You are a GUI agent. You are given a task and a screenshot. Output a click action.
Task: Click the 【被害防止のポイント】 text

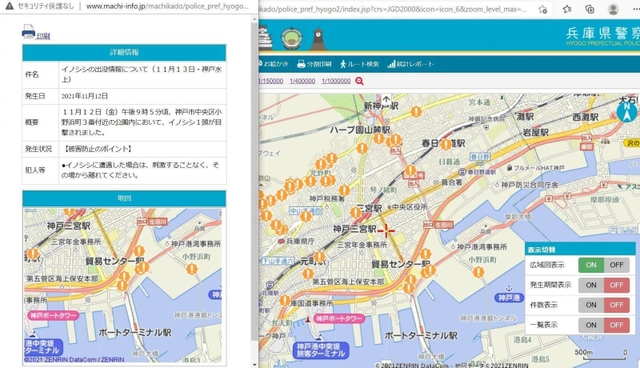(x=97, y=149)
